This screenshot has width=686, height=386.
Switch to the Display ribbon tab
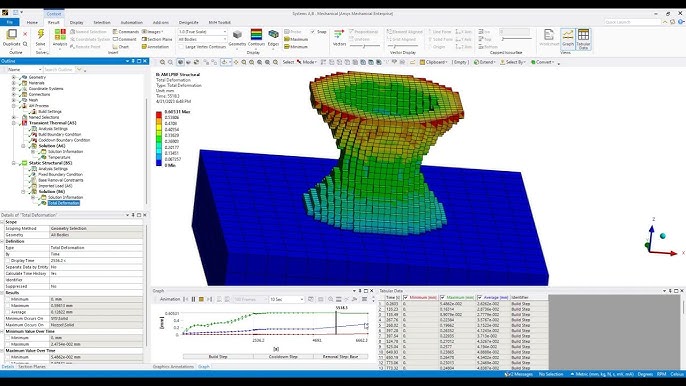(77, 22)
